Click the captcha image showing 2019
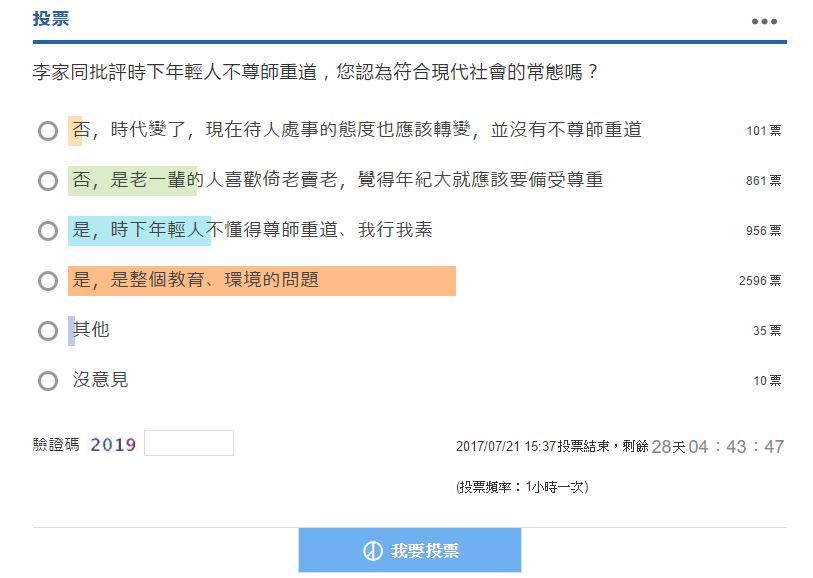Screen dimensions: 813x578 click(113, 445)
